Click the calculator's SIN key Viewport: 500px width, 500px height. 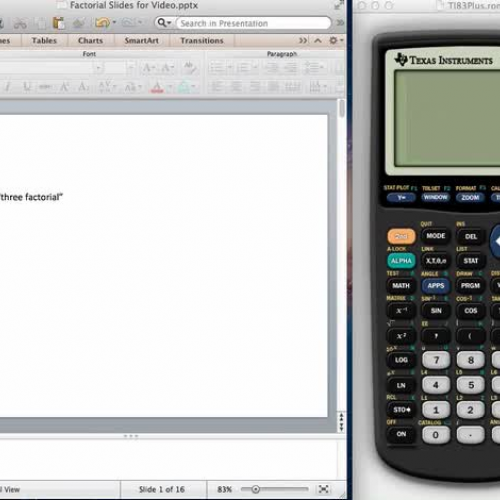pyautogui.click(x=436, y=311)
